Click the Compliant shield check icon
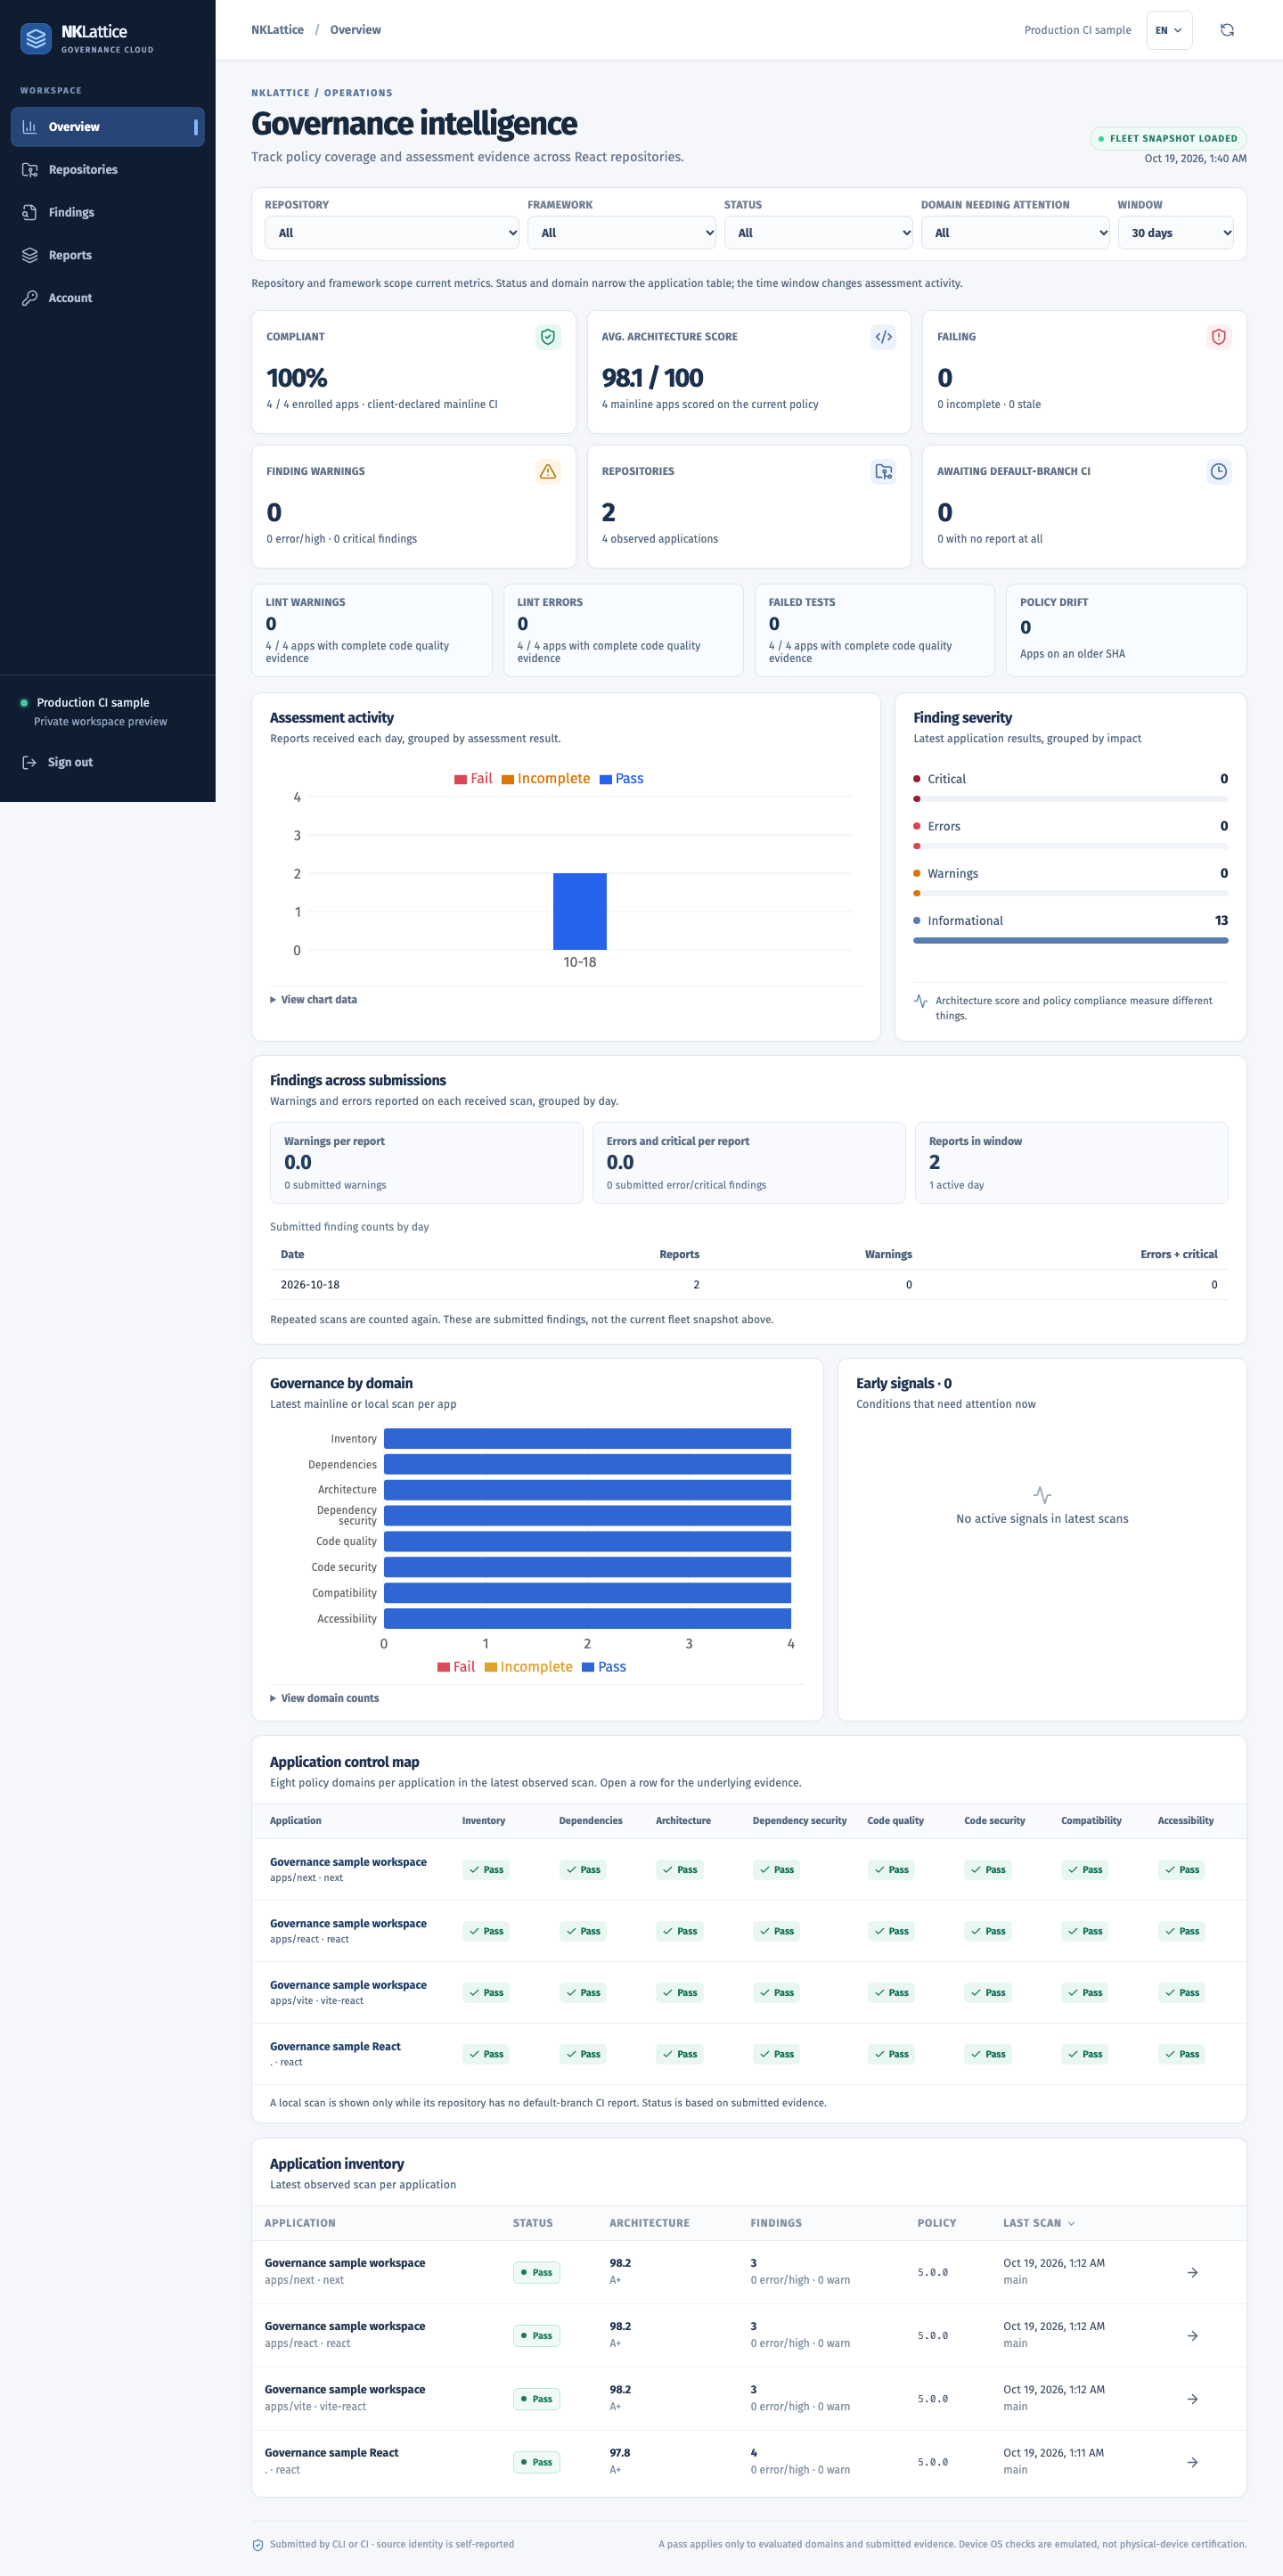Viewport: 1283px width, 2576px height. pos(548,337)
